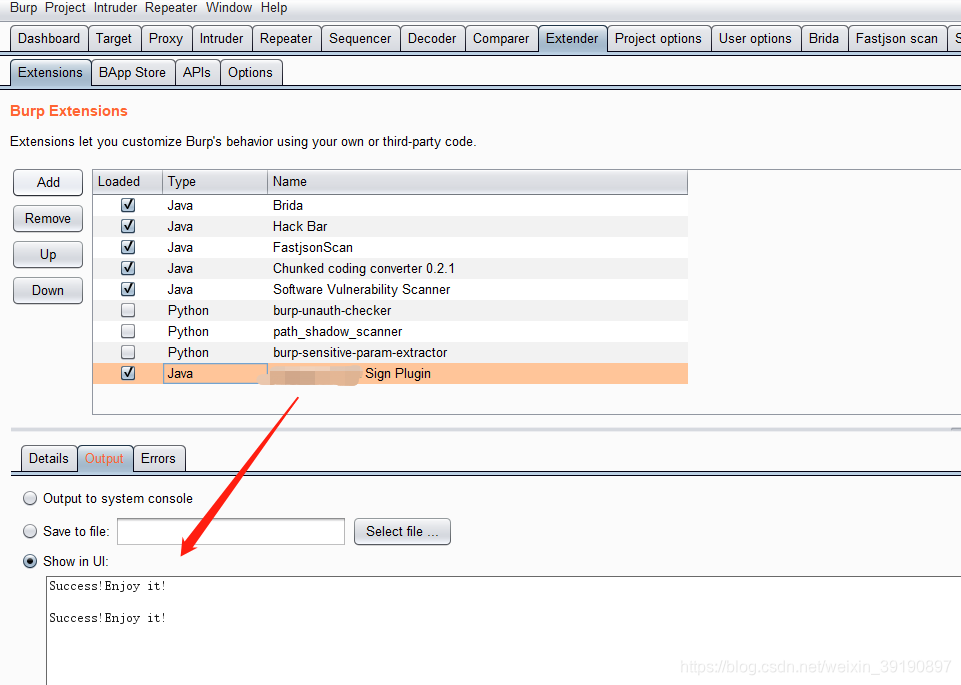Open the Intruder tool tab
Viewport: 961px width, 685px height.
221,39
